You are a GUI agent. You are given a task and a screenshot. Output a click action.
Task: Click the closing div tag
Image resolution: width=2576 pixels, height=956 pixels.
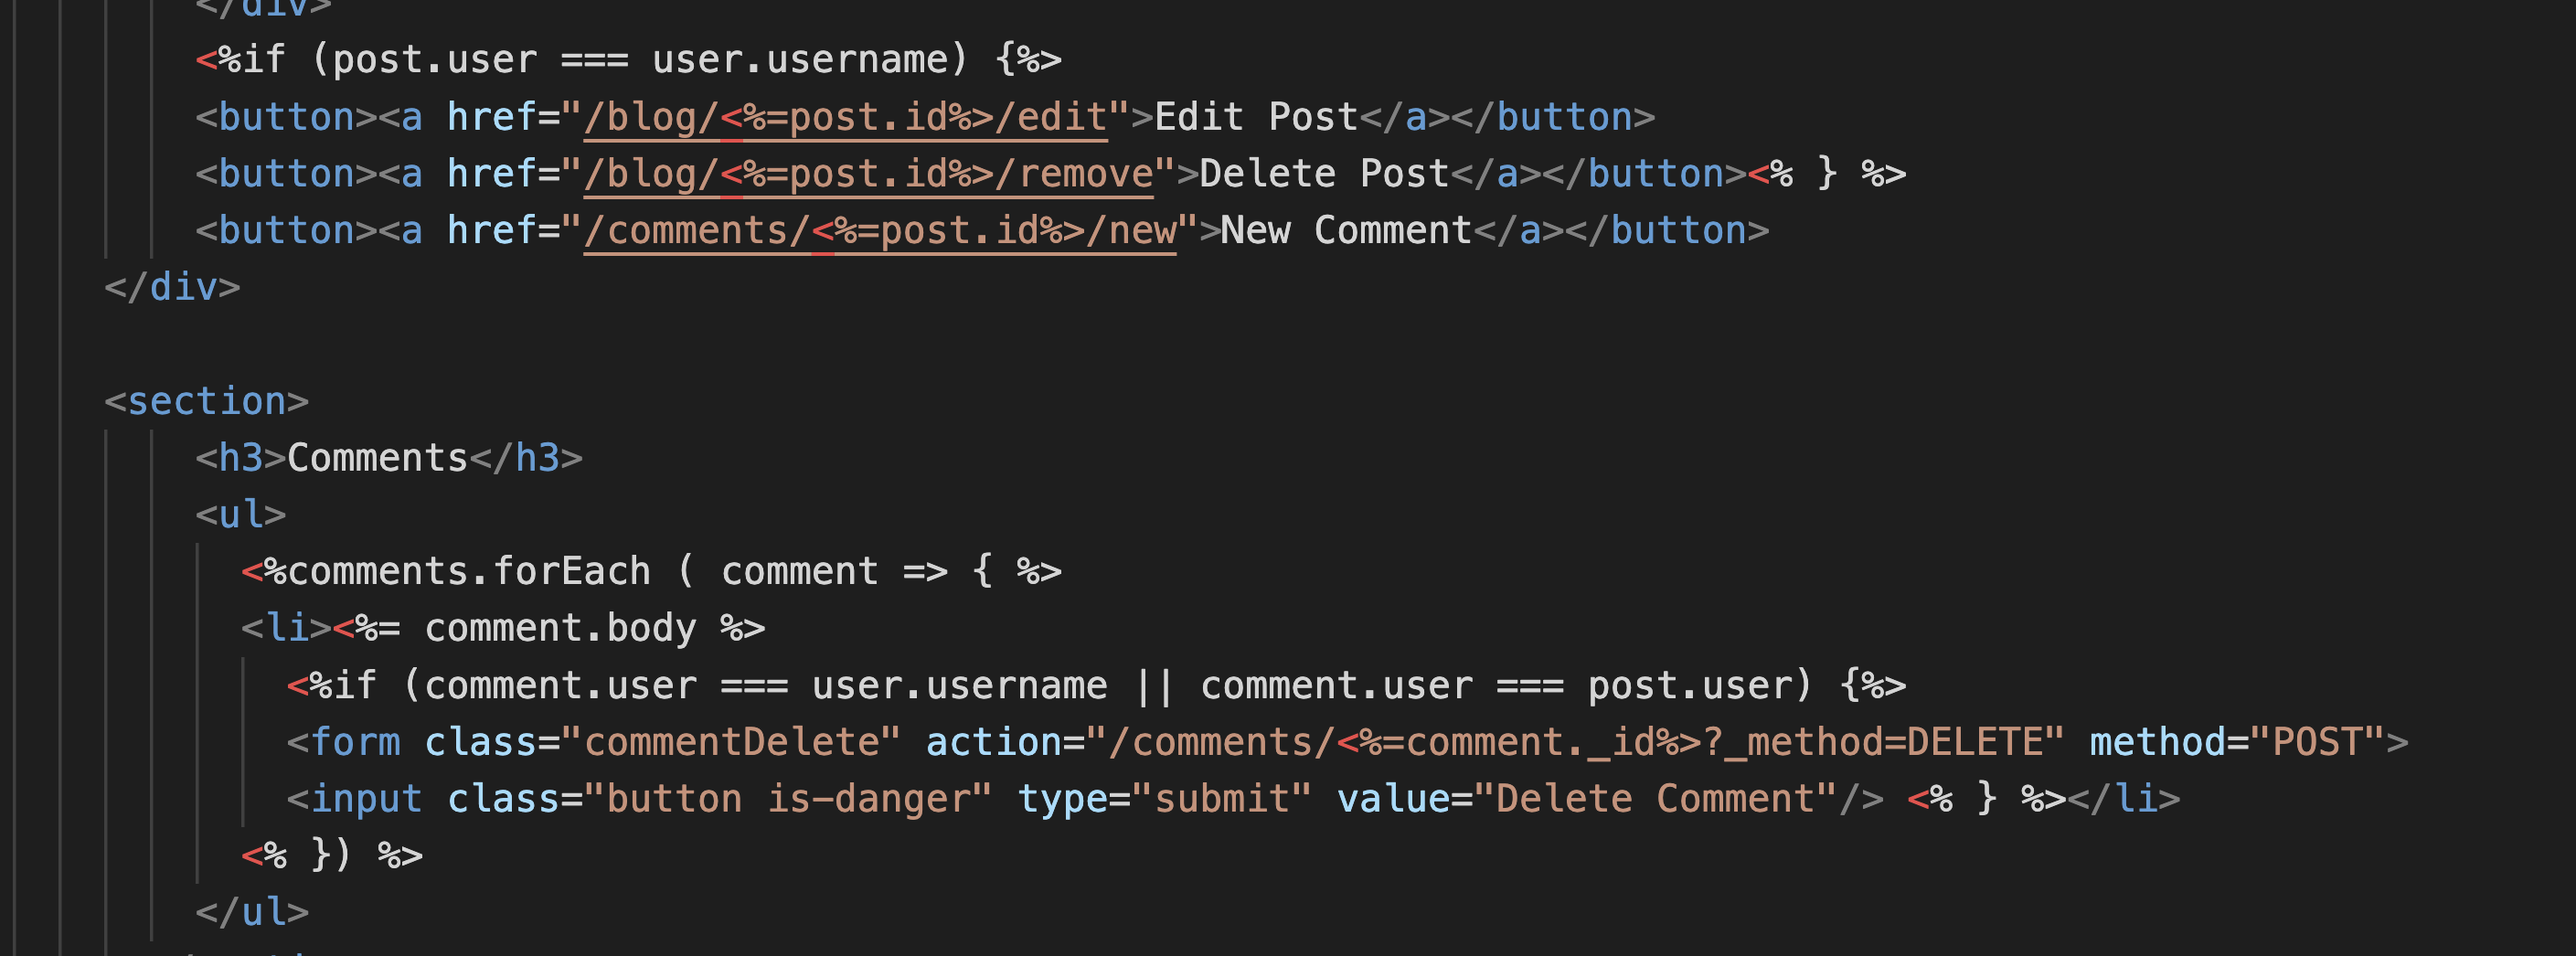click(173, 287)
